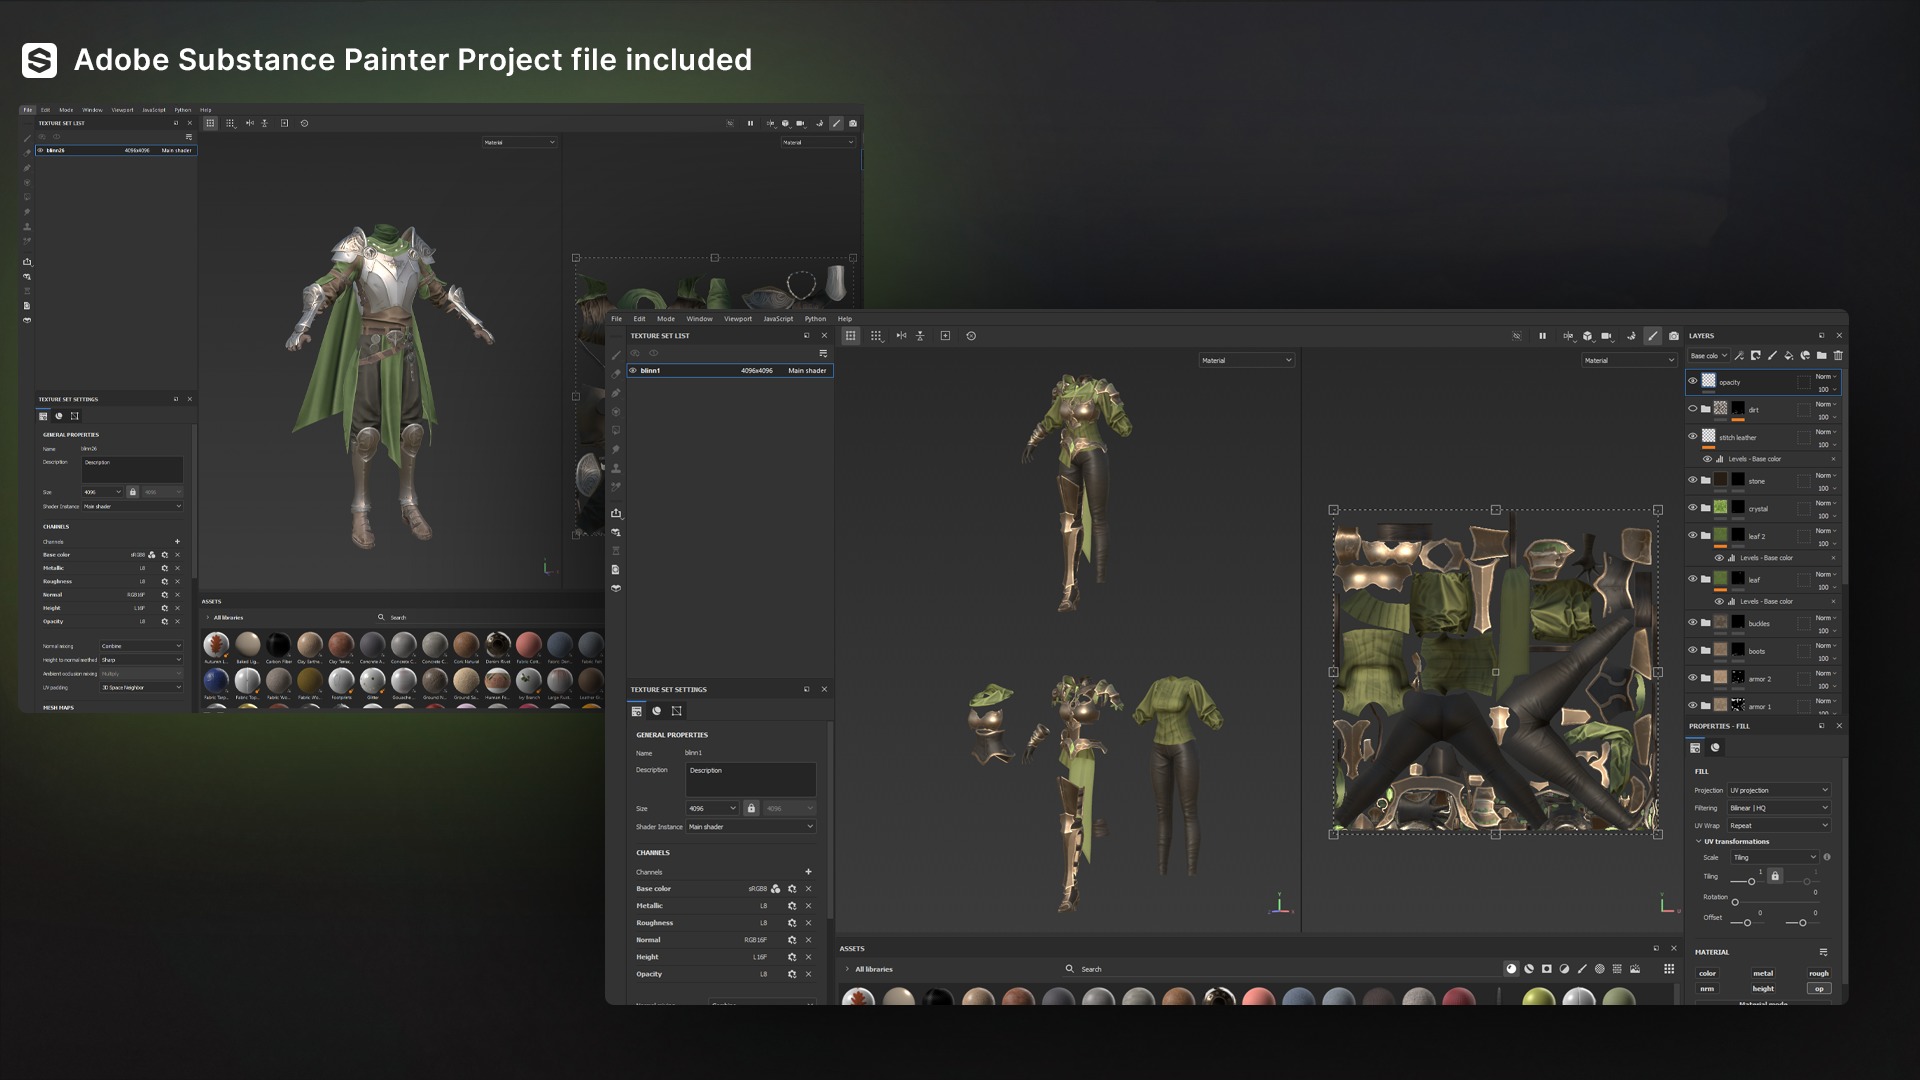
Task: Hide the crystal layer folder
Action: (1692, 507)
